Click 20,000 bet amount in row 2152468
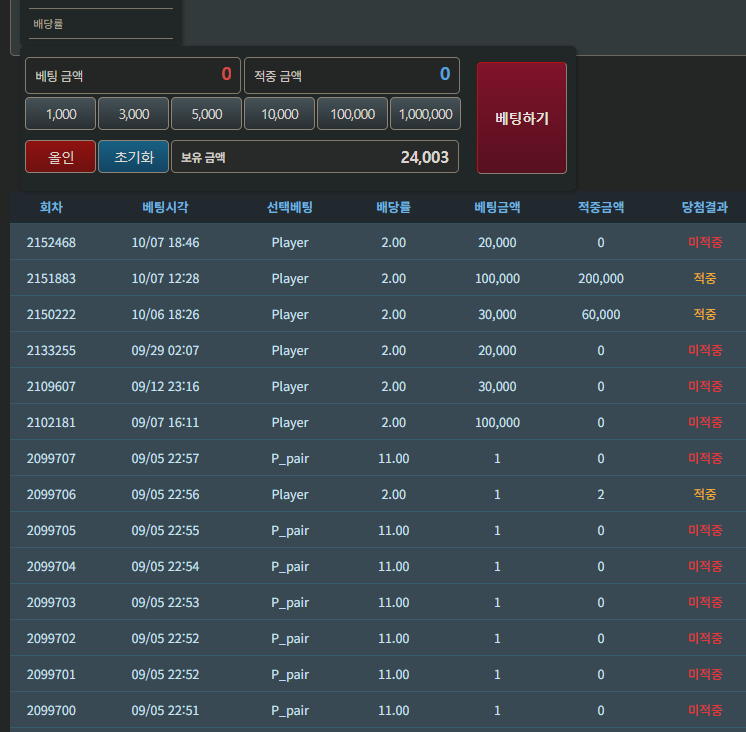 [497, 243]
